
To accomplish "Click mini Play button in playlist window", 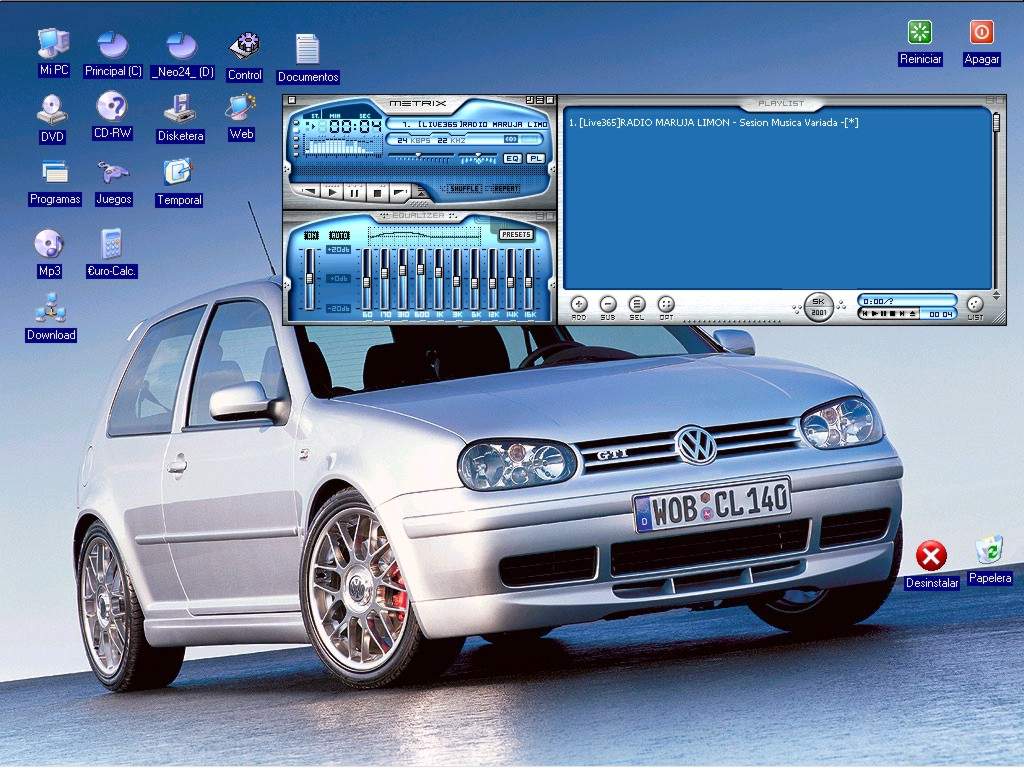I will click(x=874, y=313).
